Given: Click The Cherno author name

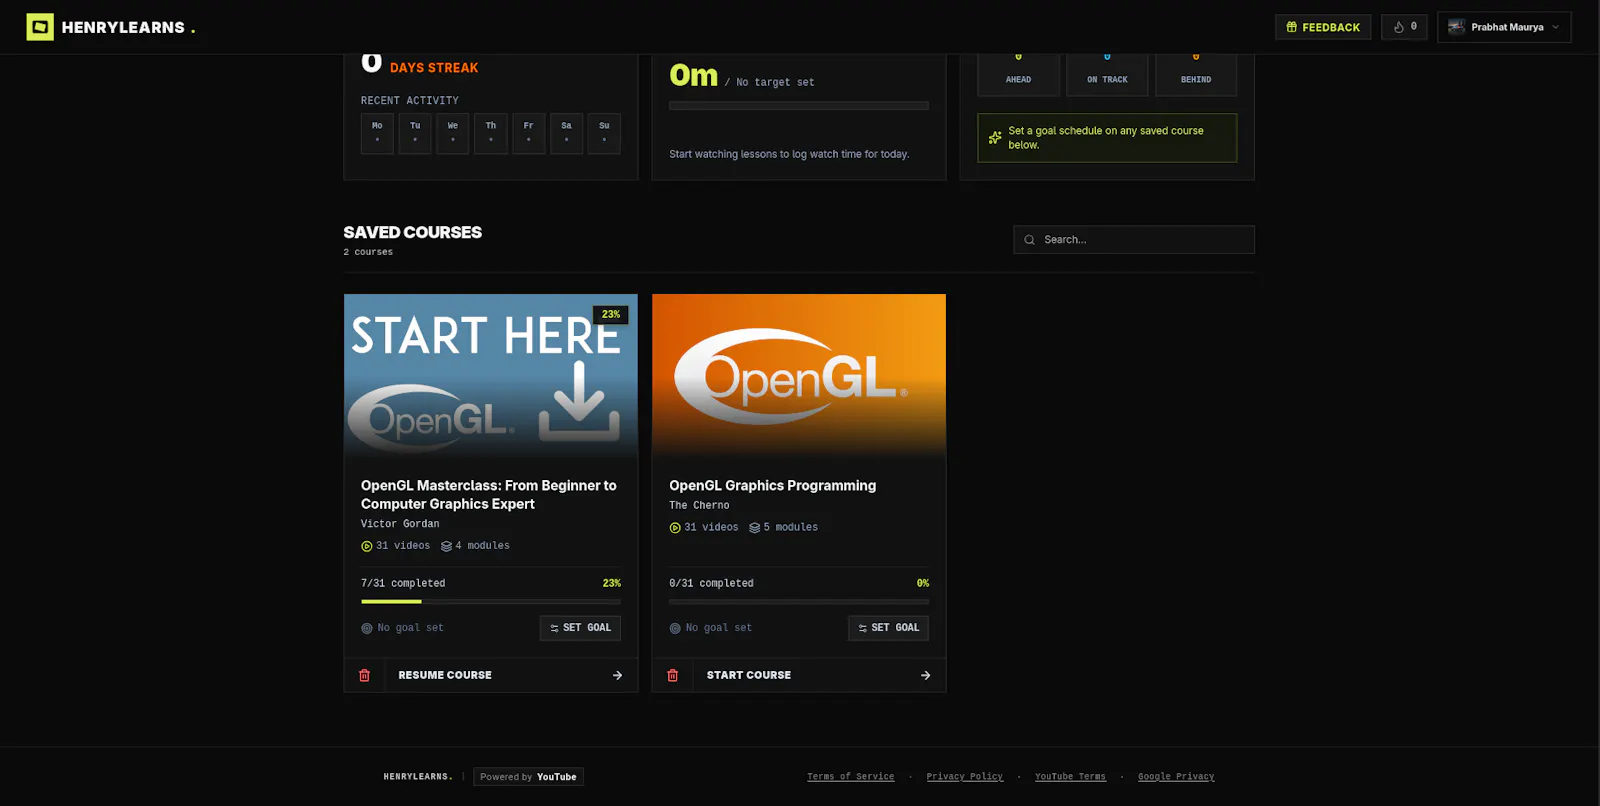Looking at the screenshot, I should click(x=699, y=506).
